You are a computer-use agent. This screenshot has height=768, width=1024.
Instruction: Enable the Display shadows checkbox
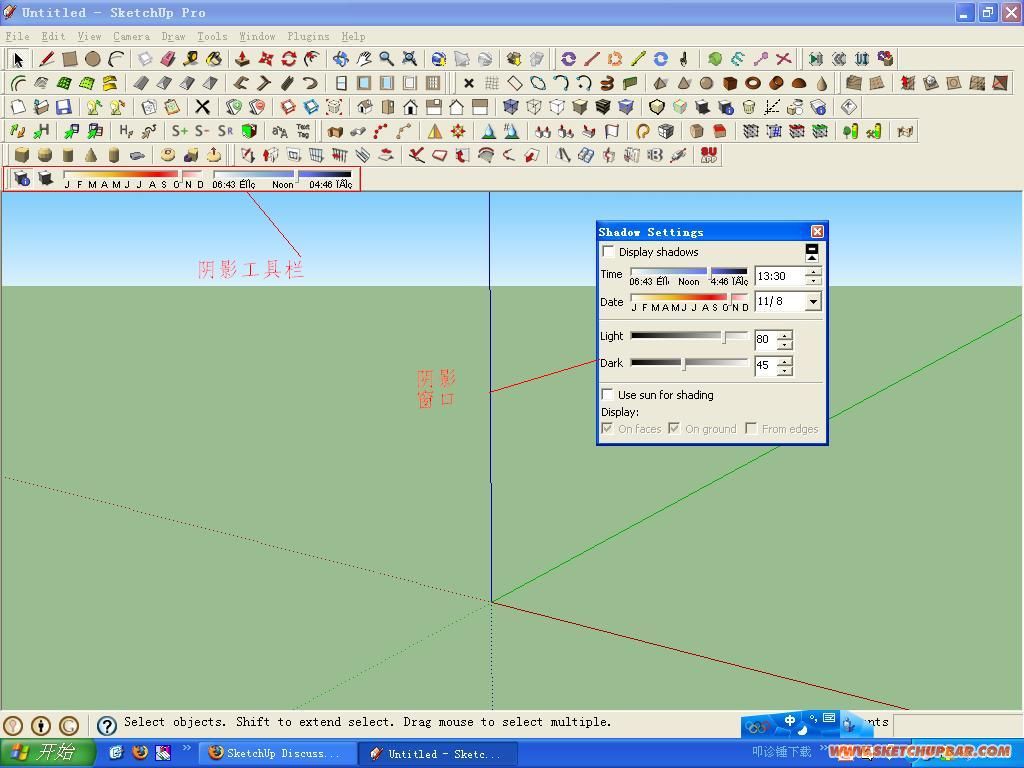coord(608,251)
